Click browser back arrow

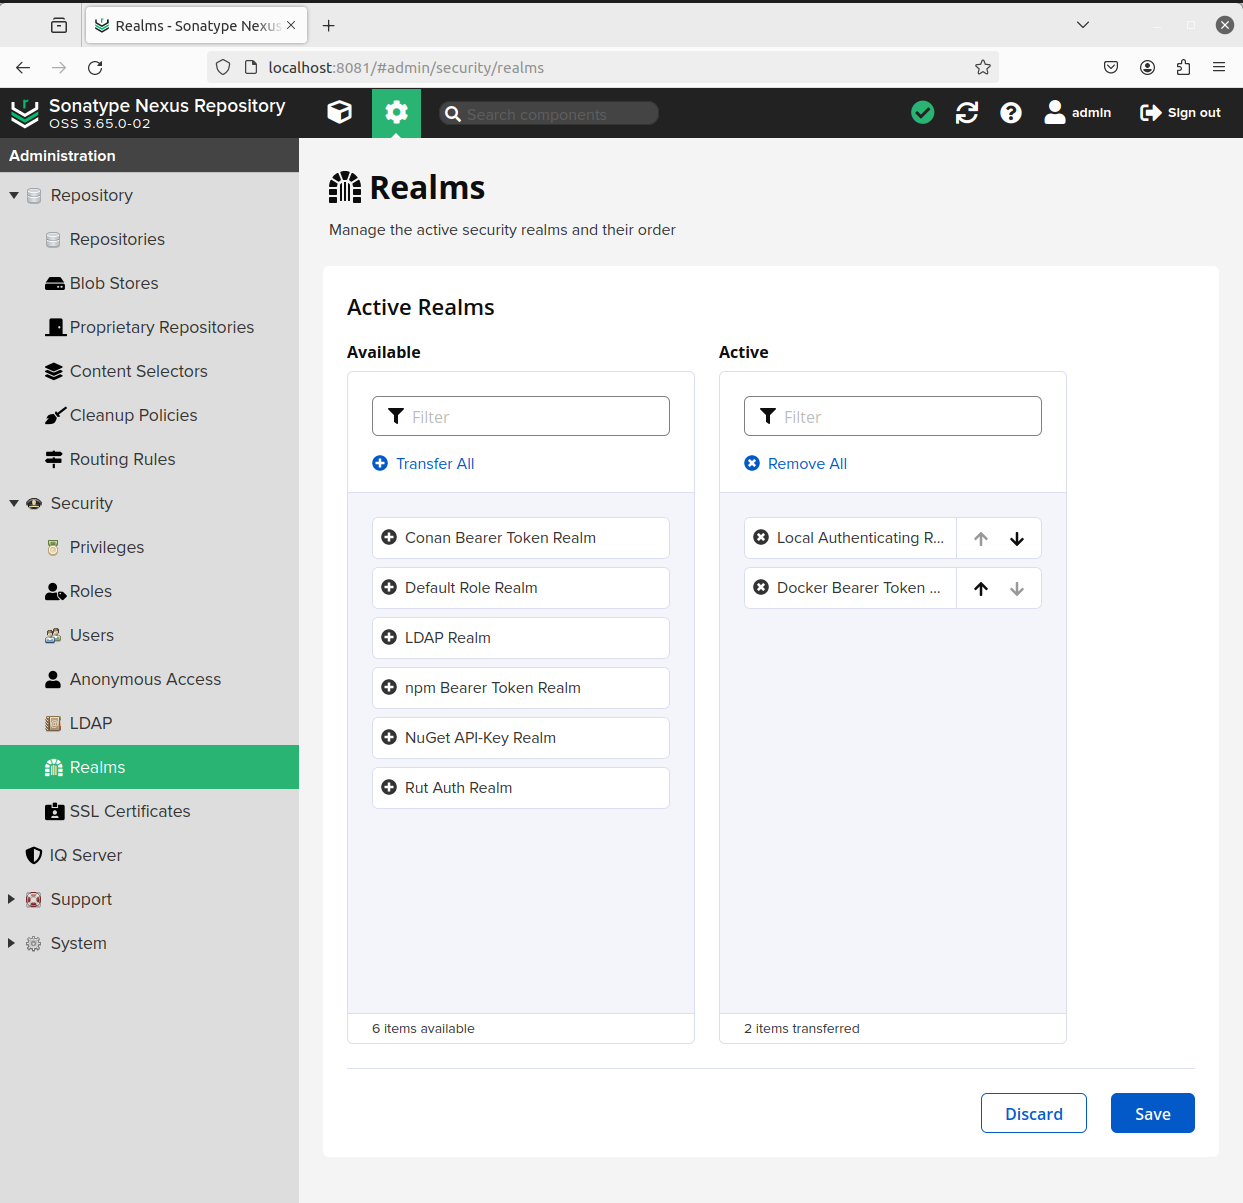click(23, 68)
